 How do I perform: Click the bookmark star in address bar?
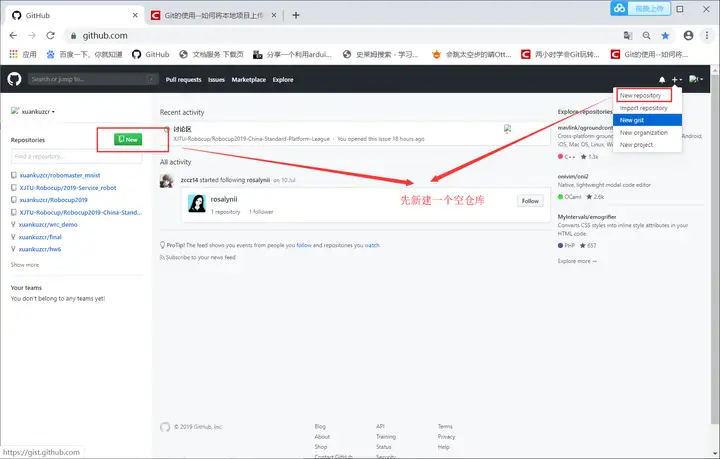coord(665,35)
